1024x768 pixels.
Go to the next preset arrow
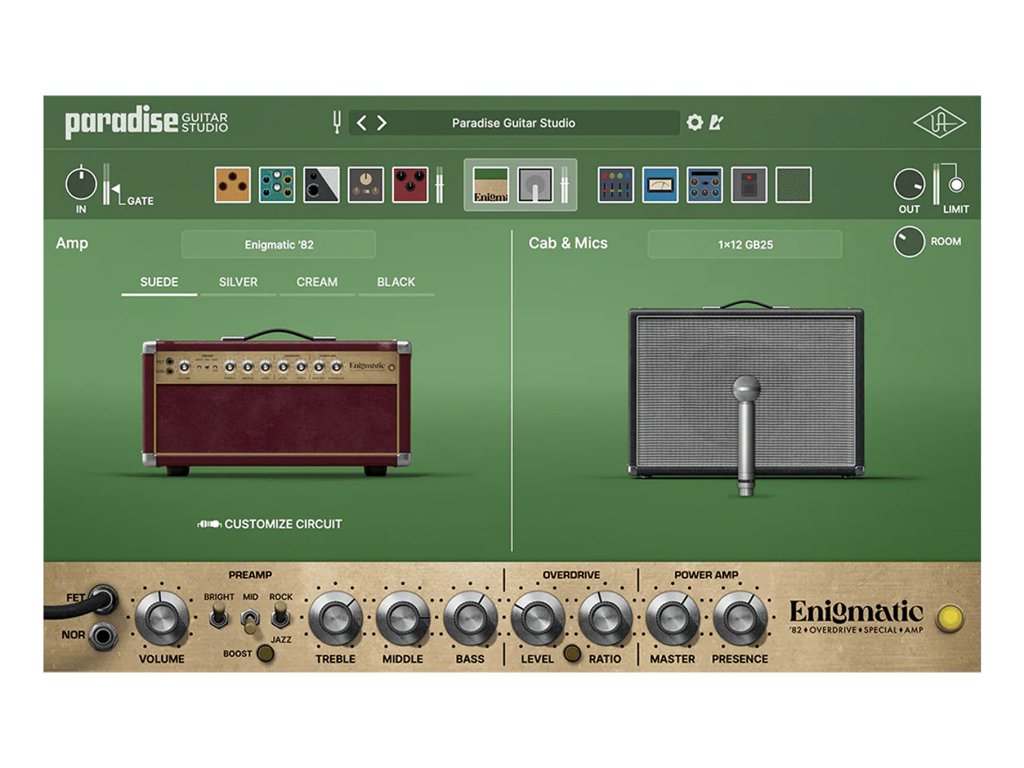(382, 123)
